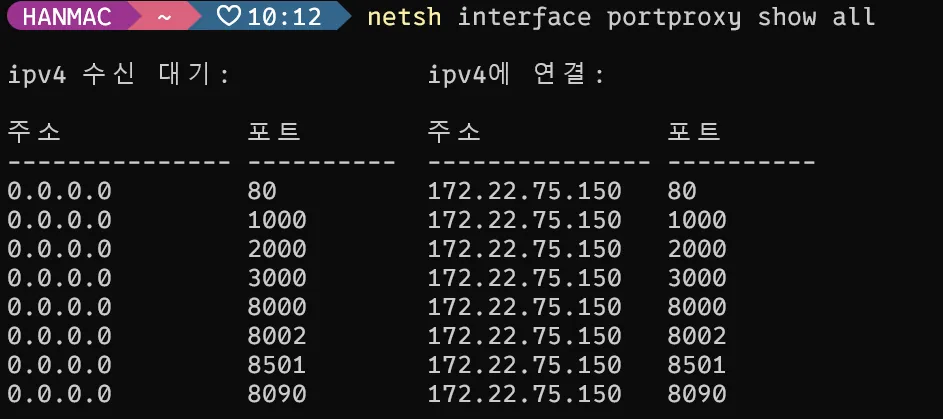The width and height of the screenshot is (943, 419).
Task: Click the connect-side 주소 column header
Action: (x=454, y=132)
